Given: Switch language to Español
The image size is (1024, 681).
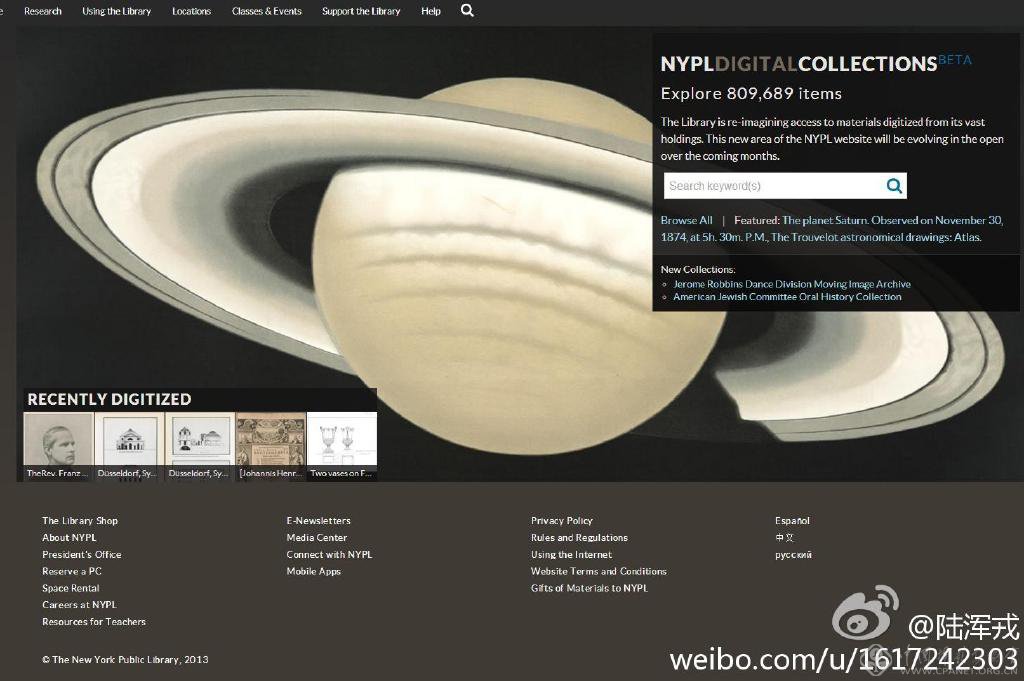Looking at the screenshot, I should point(792,520).
